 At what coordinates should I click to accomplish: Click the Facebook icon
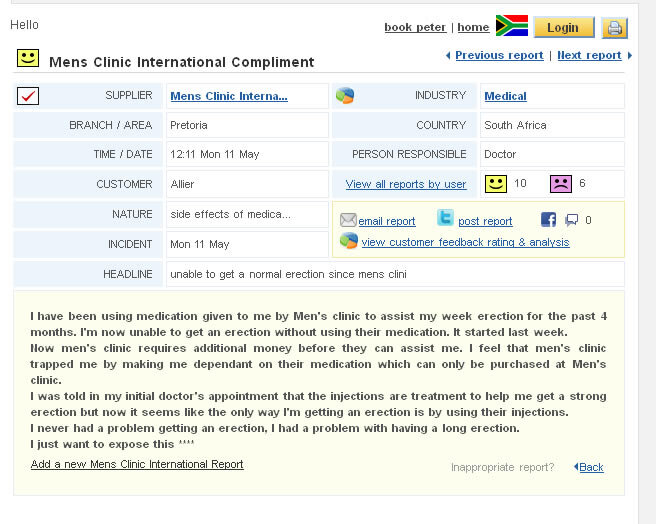coord(548,219)
